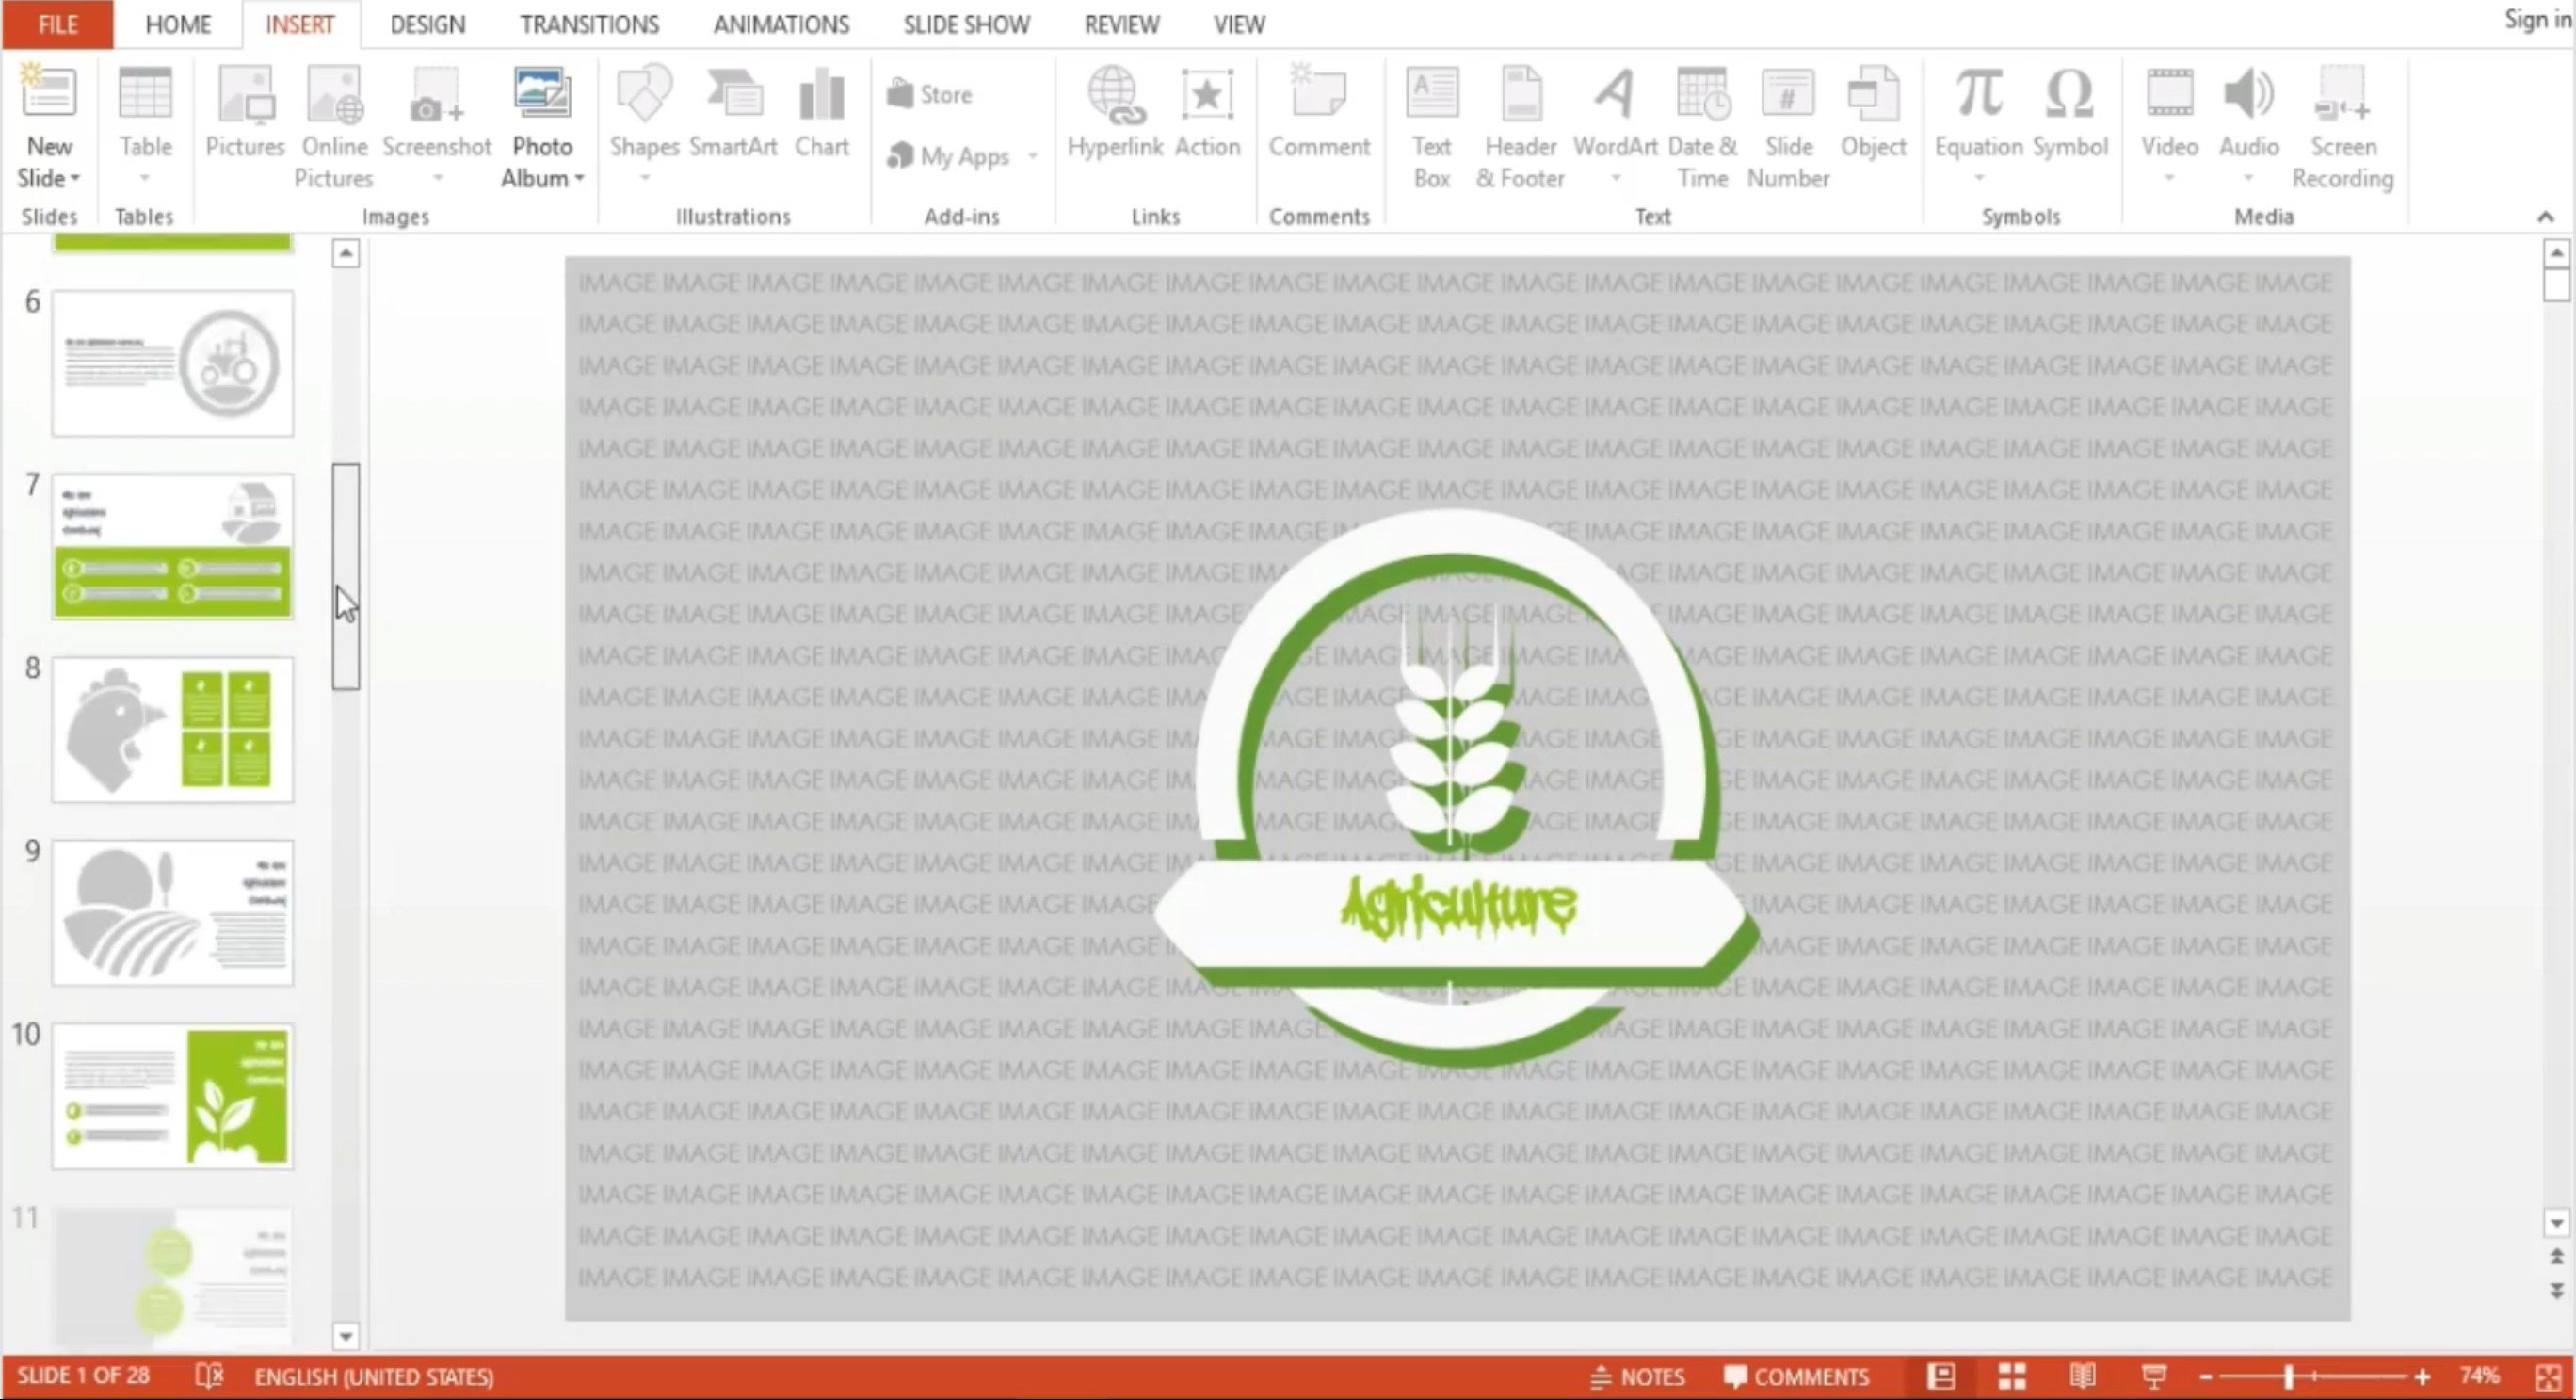
Task: Open the Animations tab
Action: (x=781, y=24)
